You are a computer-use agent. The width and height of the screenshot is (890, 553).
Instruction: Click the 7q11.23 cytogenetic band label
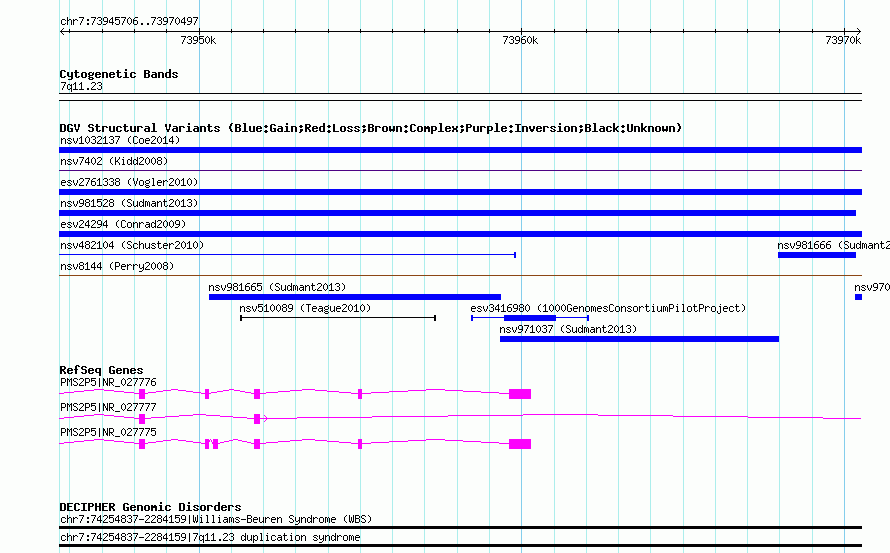[x=81, y=86]
